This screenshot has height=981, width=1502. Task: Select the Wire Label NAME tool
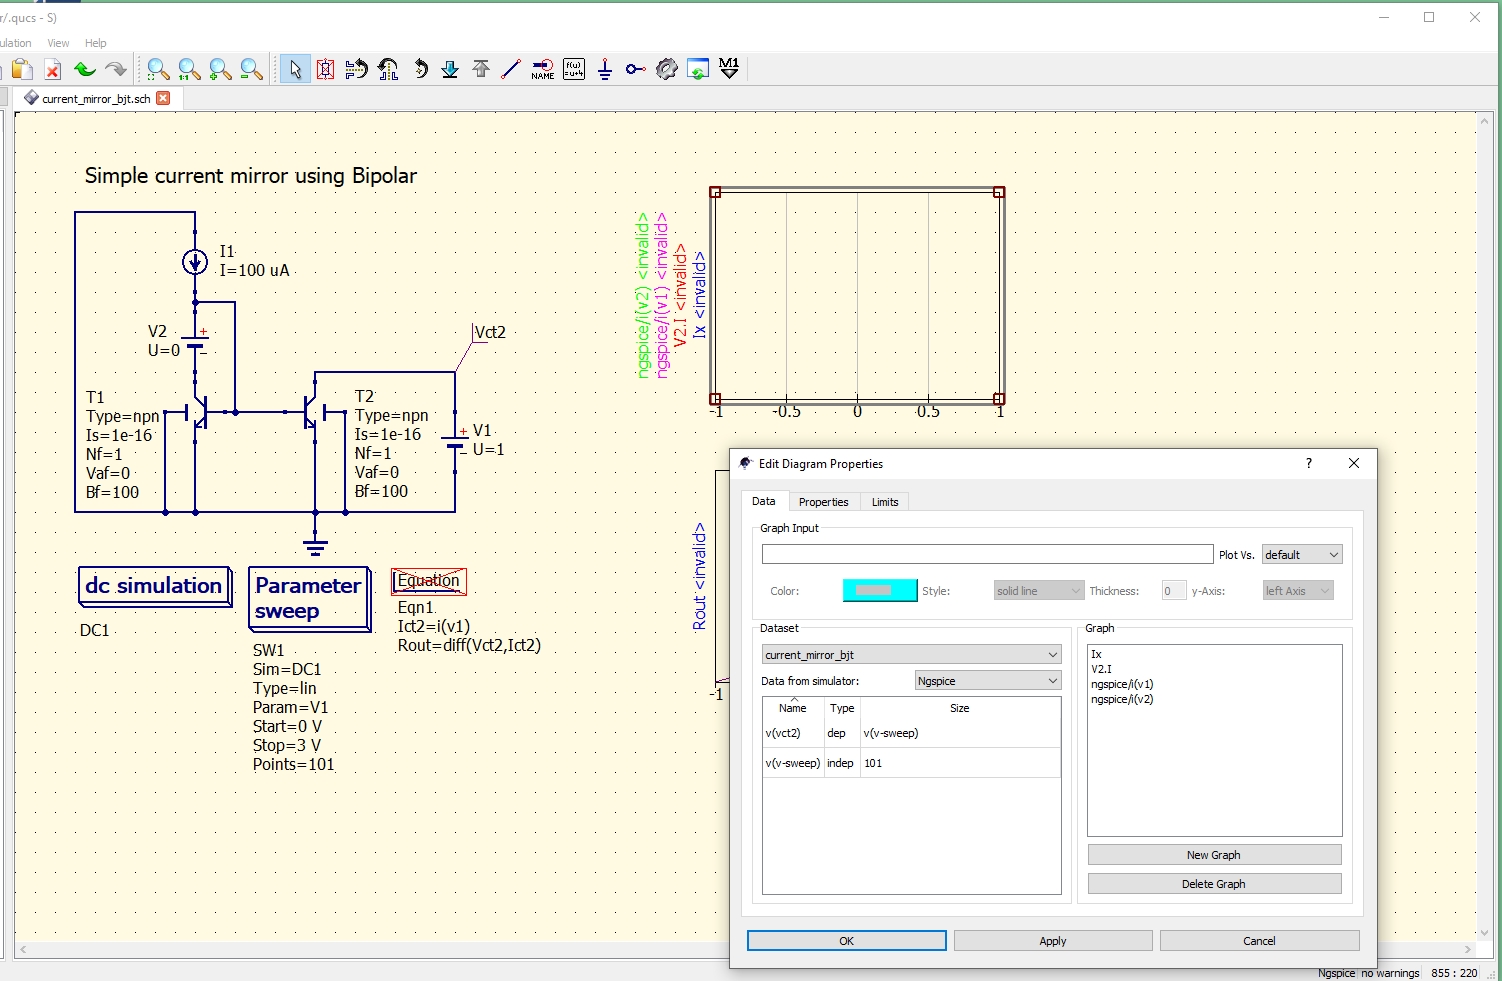pos(543,69)
